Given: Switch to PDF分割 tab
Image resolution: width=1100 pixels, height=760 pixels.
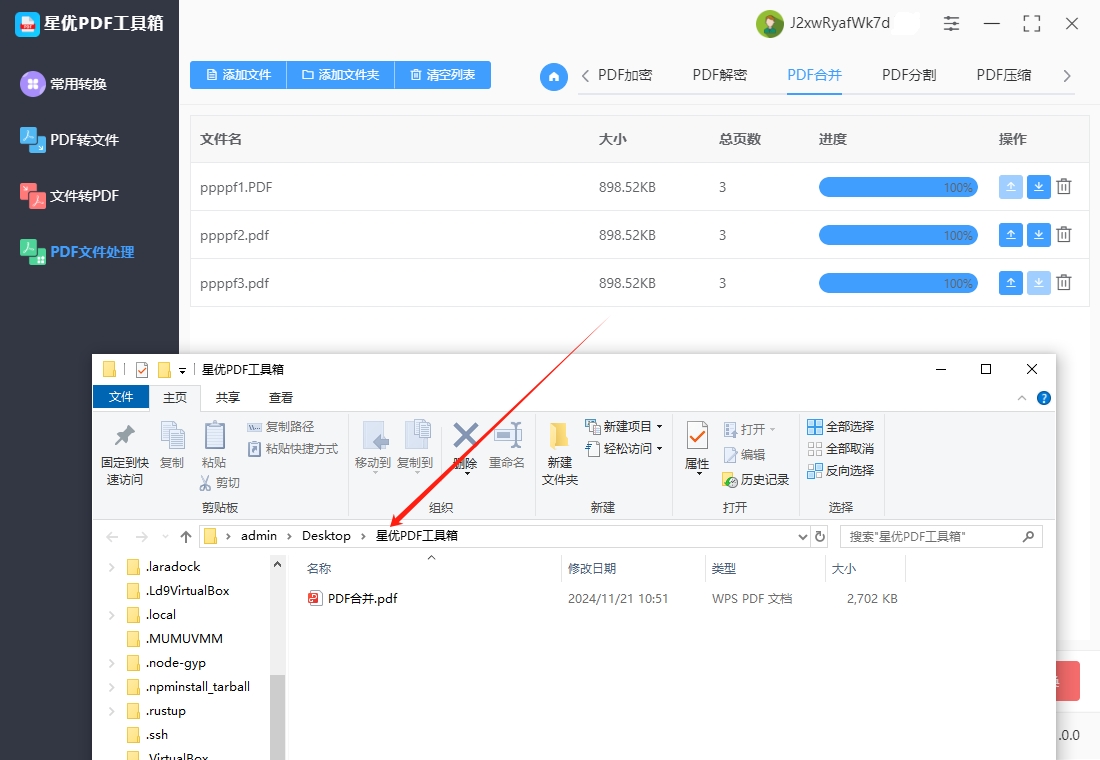Looking at the screenshot, I should (909, 75).
